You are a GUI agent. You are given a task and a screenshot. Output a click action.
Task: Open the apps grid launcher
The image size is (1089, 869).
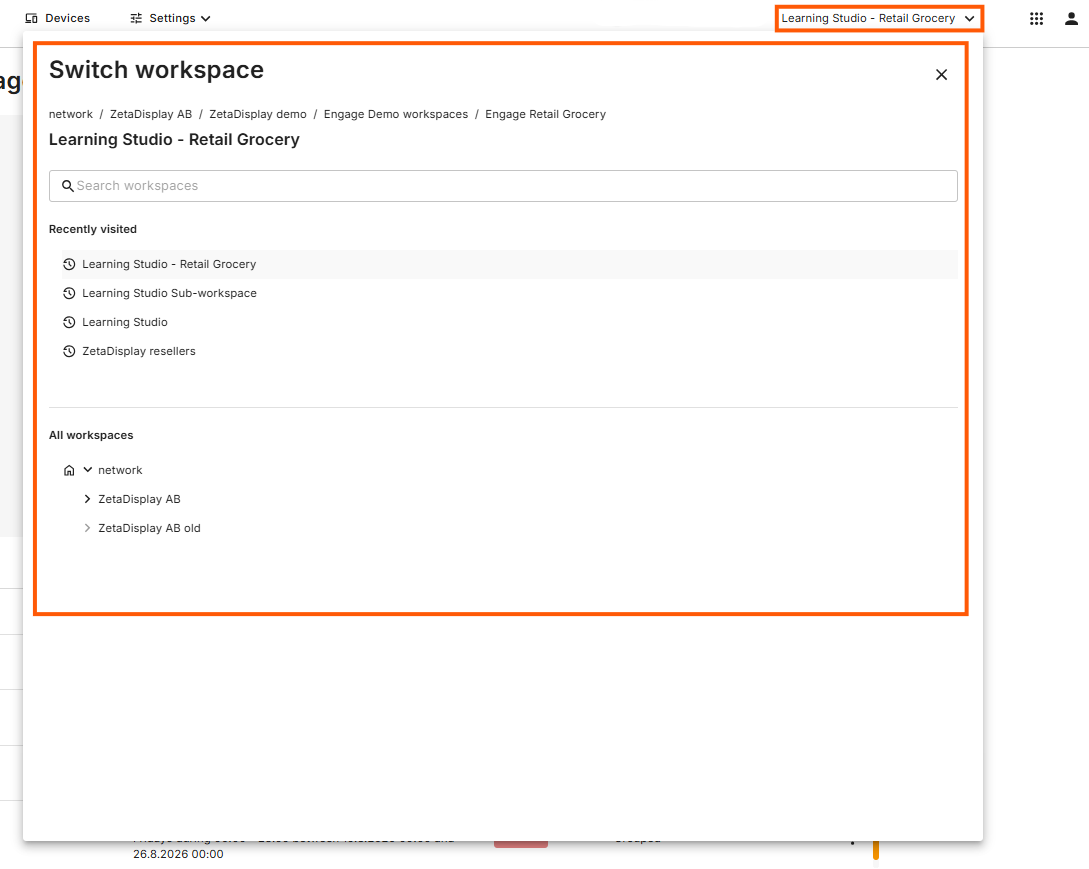1036,19
